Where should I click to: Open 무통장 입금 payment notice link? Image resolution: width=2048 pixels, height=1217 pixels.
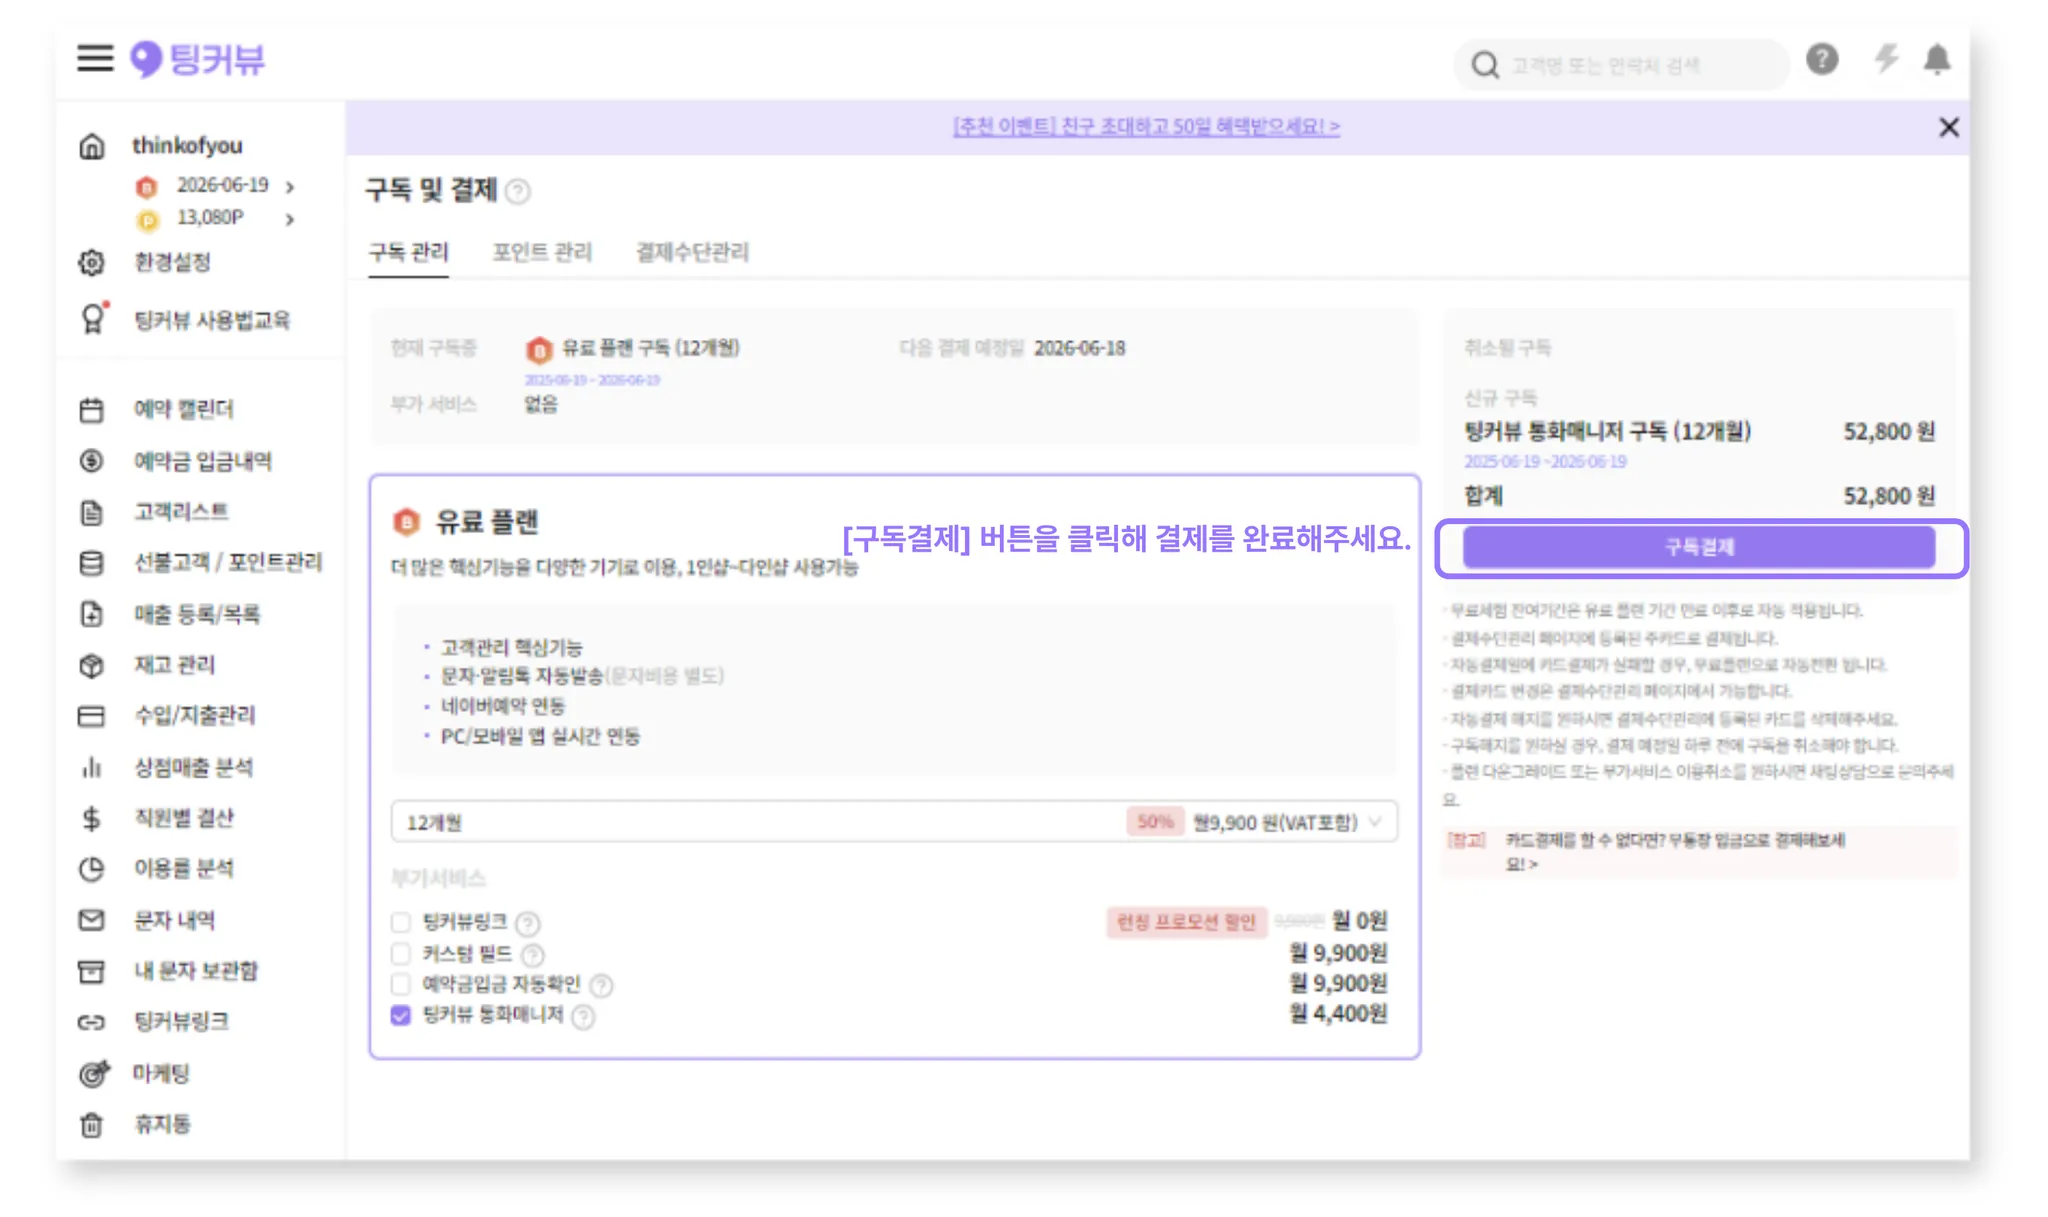pos(1675,851)
